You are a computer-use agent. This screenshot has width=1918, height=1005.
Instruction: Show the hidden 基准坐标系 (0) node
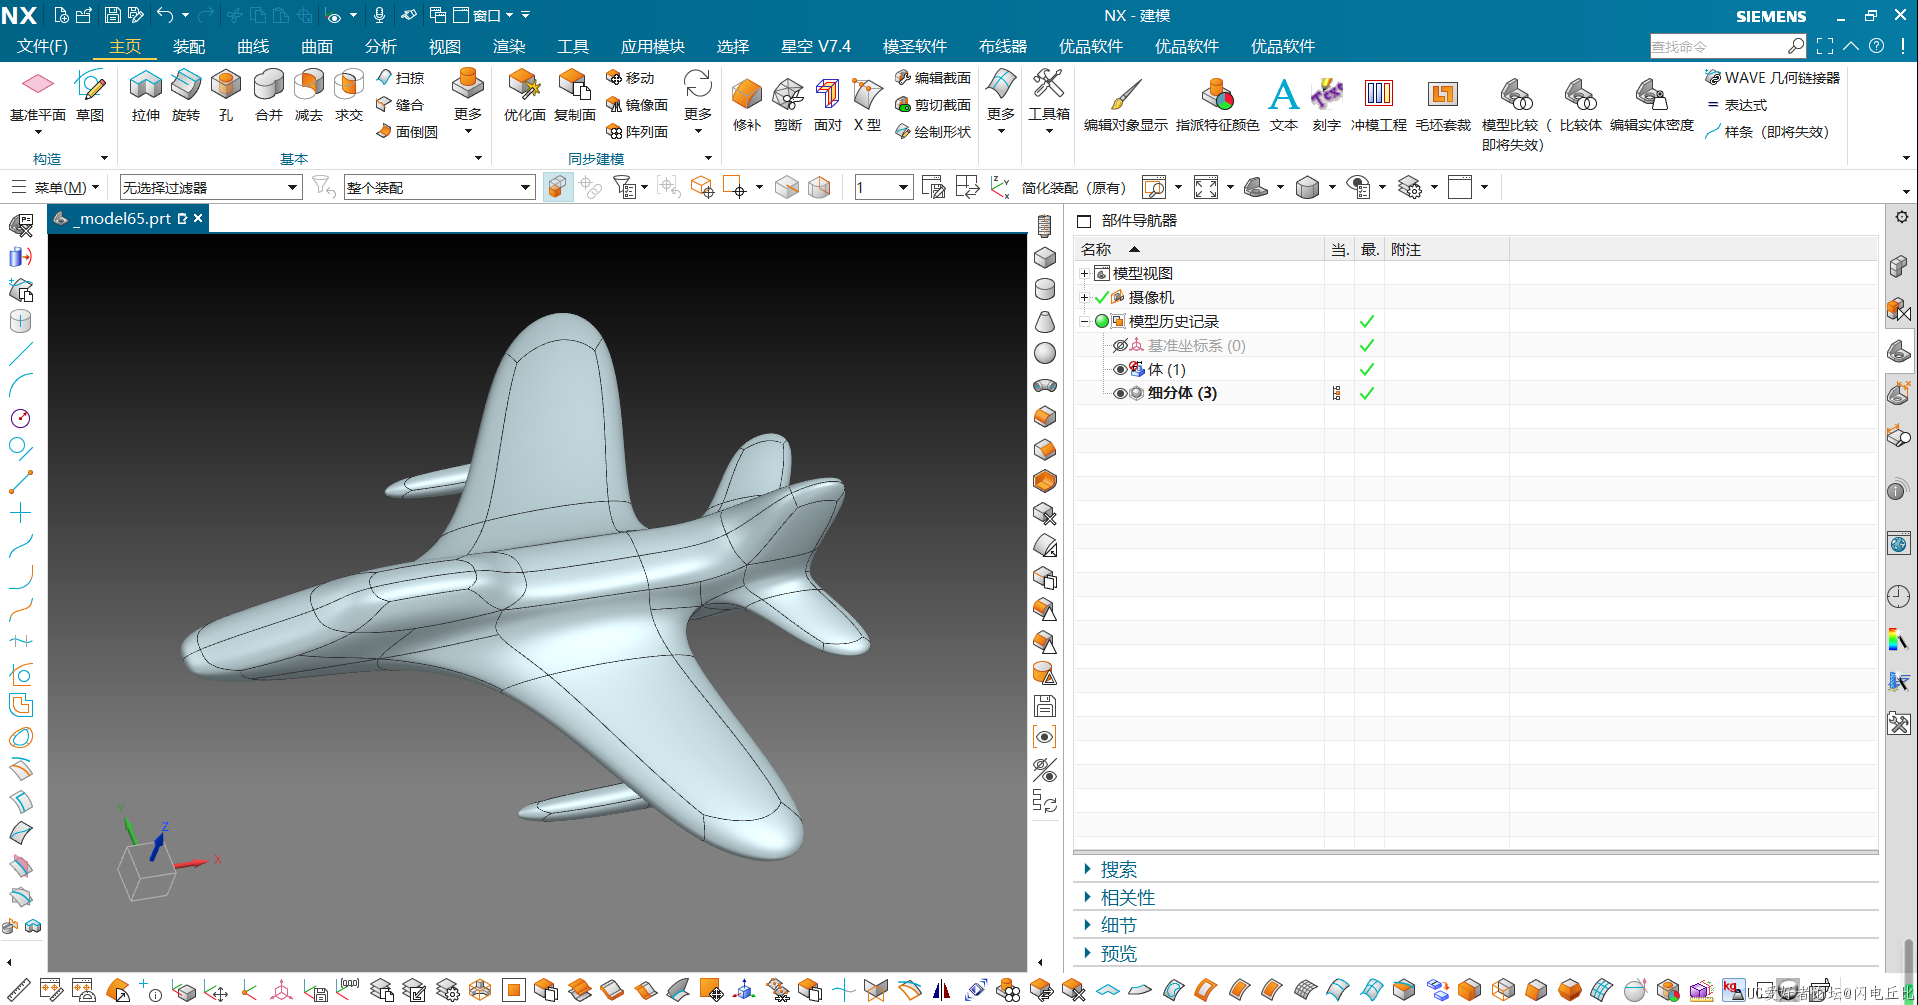(1120, 345)
